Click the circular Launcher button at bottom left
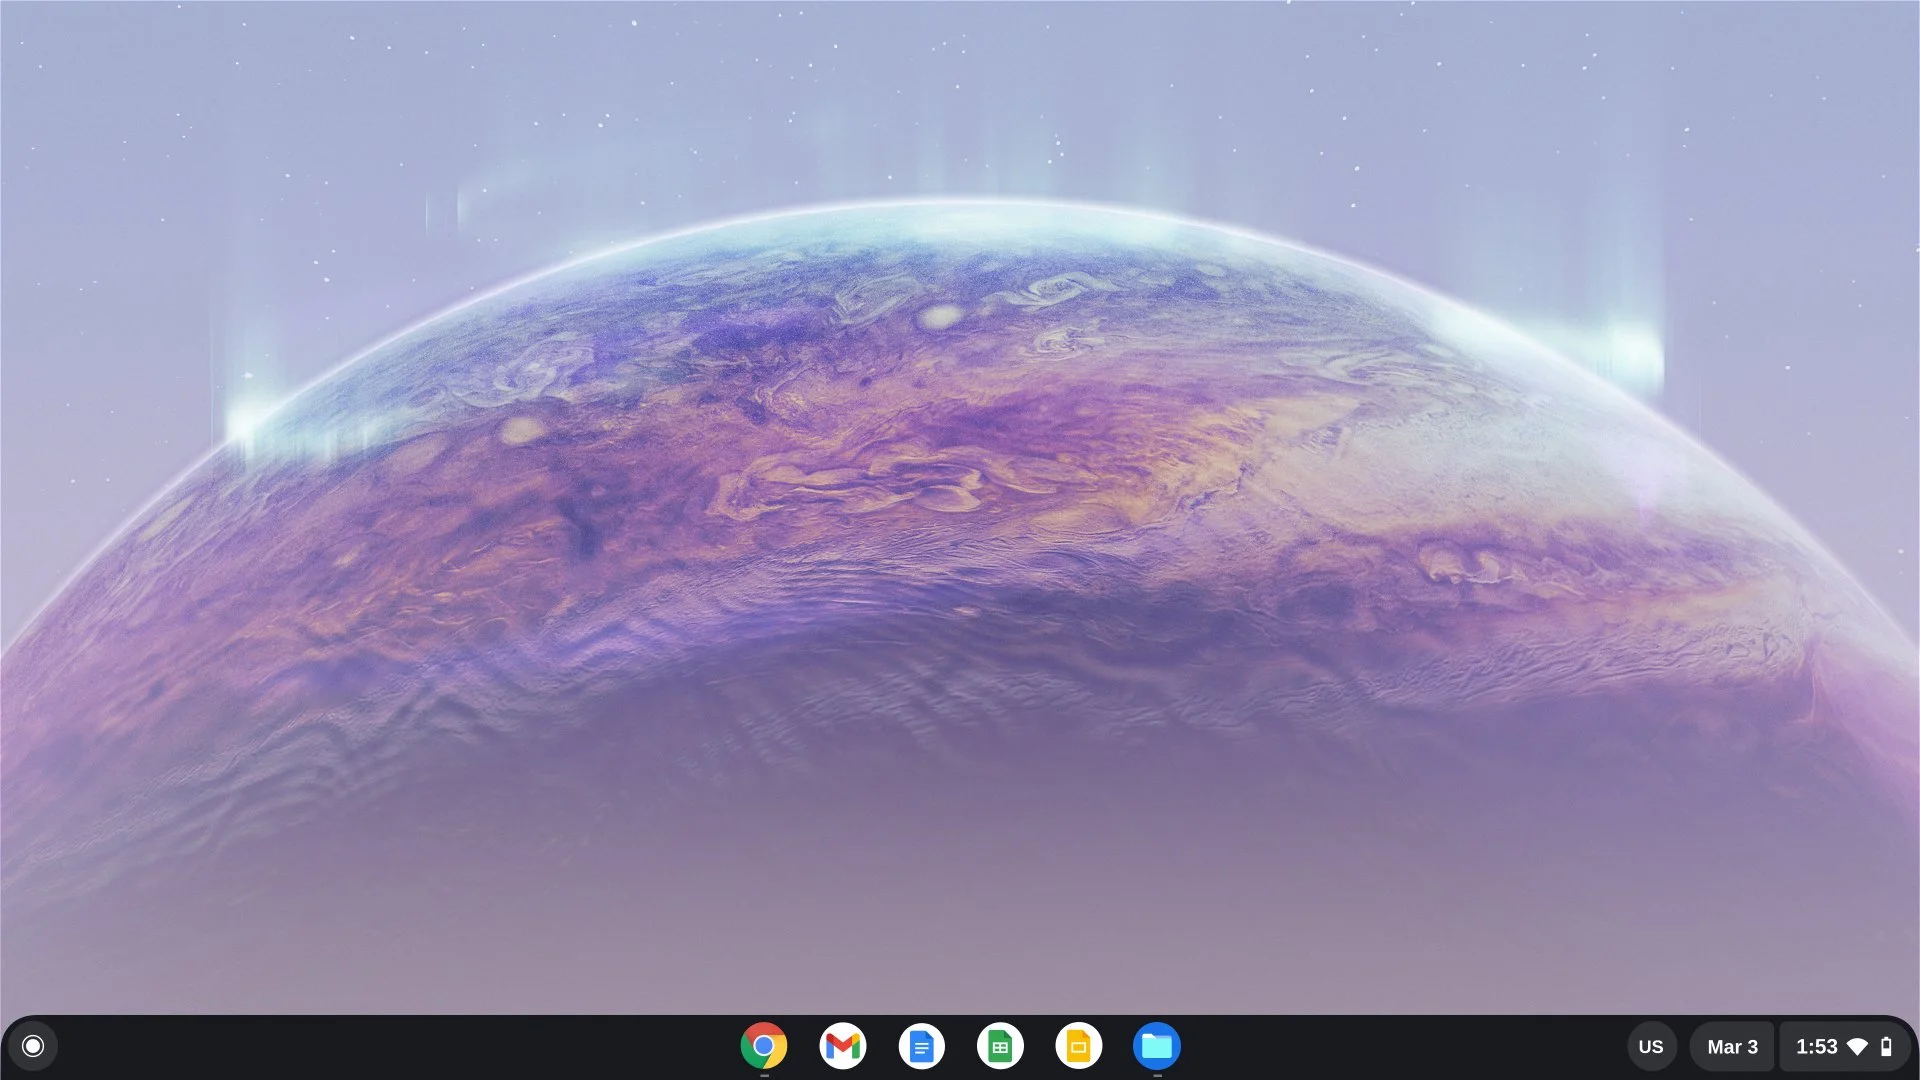Image resolution: width=1920 pixels, height=1080 pixels. coord(33,1046)
